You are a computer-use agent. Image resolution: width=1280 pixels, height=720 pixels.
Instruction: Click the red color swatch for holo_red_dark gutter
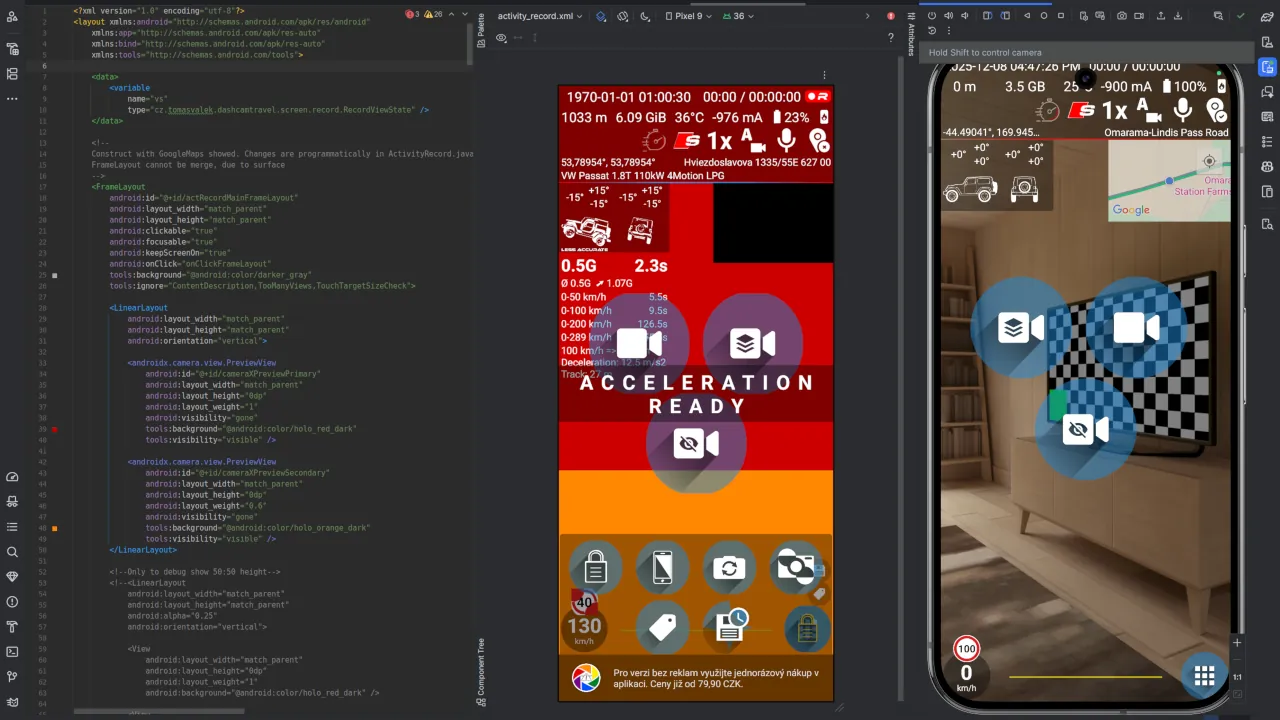point(56,429)
